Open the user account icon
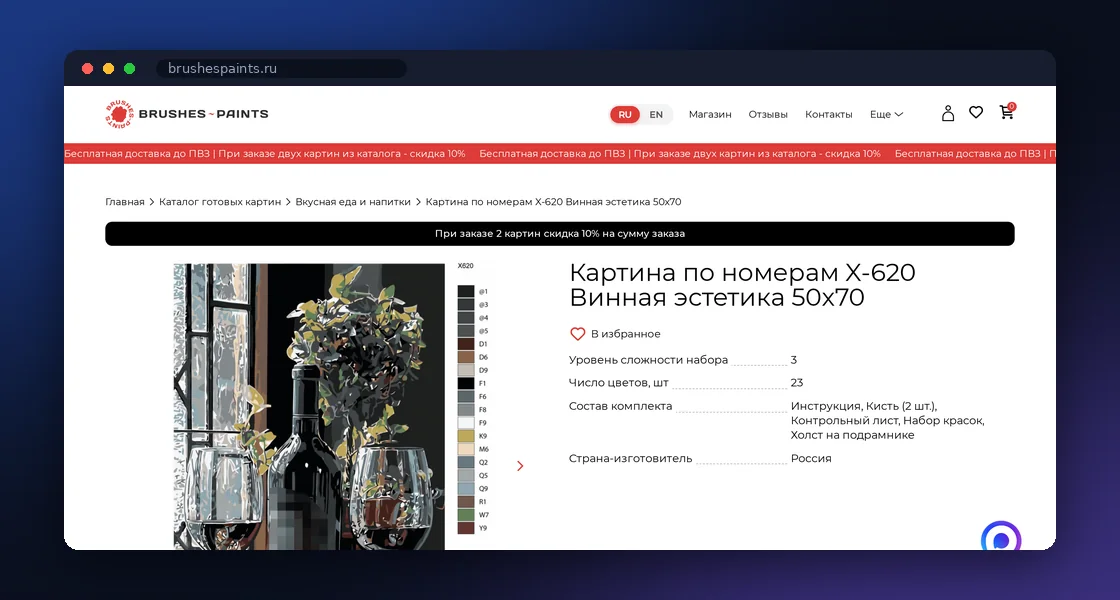 point(948,114)
